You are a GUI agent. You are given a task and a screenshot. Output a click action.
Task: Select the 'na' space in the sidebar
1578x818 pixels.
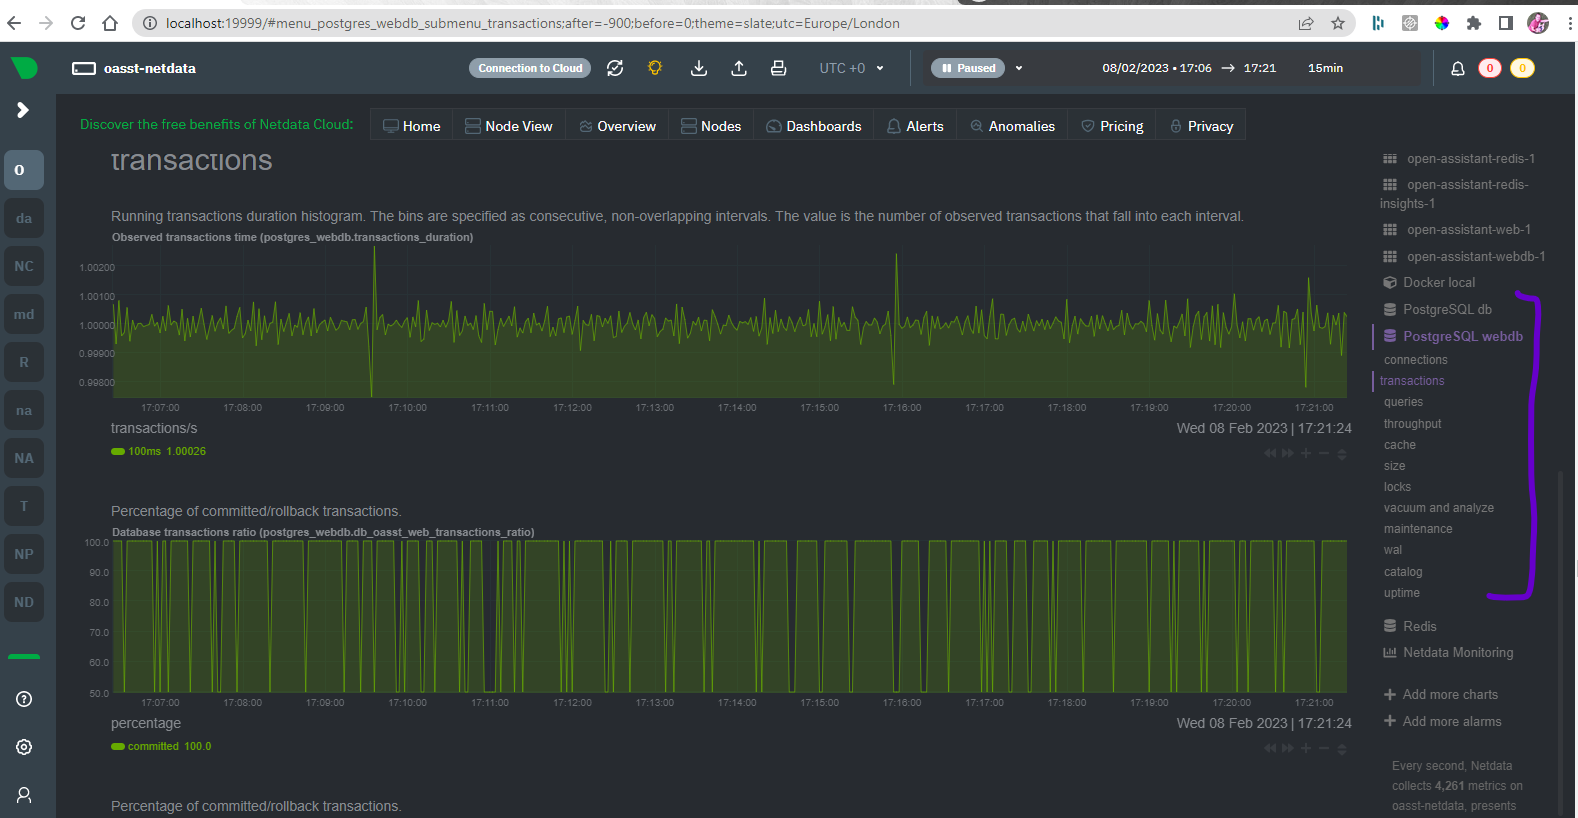[24, 410]
